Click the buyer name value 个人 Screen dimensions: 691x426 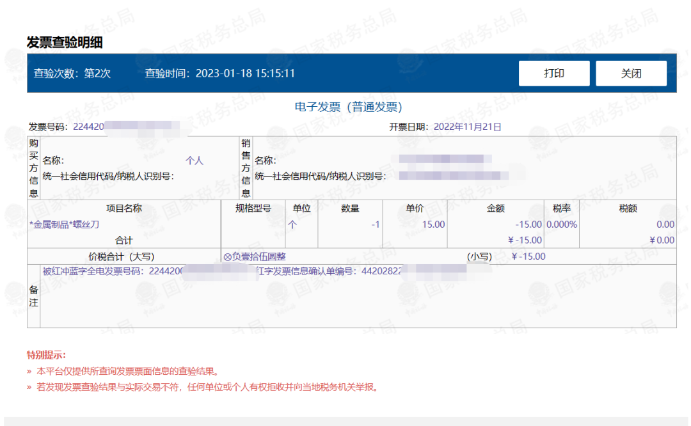pos(194,160)
